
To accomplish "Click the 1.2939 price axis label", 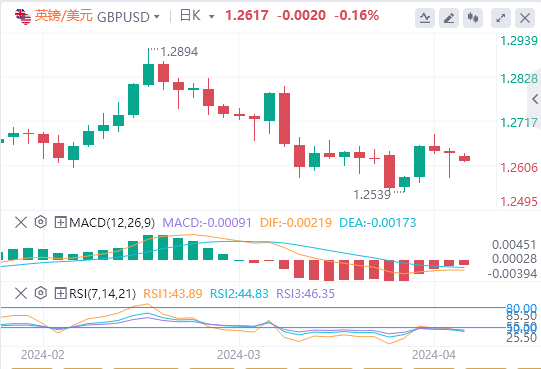I will [x=519, y=41].
